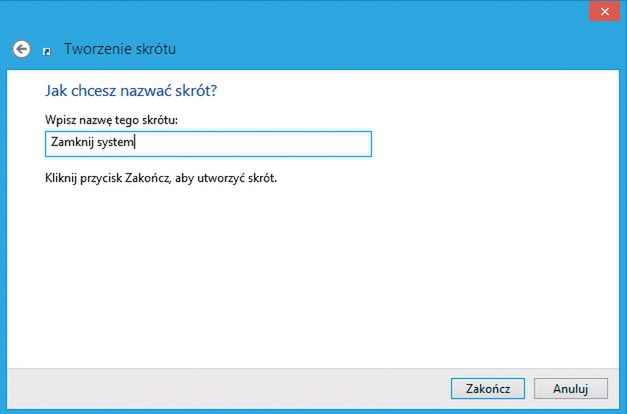Image resolution: width=627 pixels, height=414 pixels.
Task: Click the heading Jak chcesz nazwać skrót?
Action: pyautogui.click(x=132, y=91)
